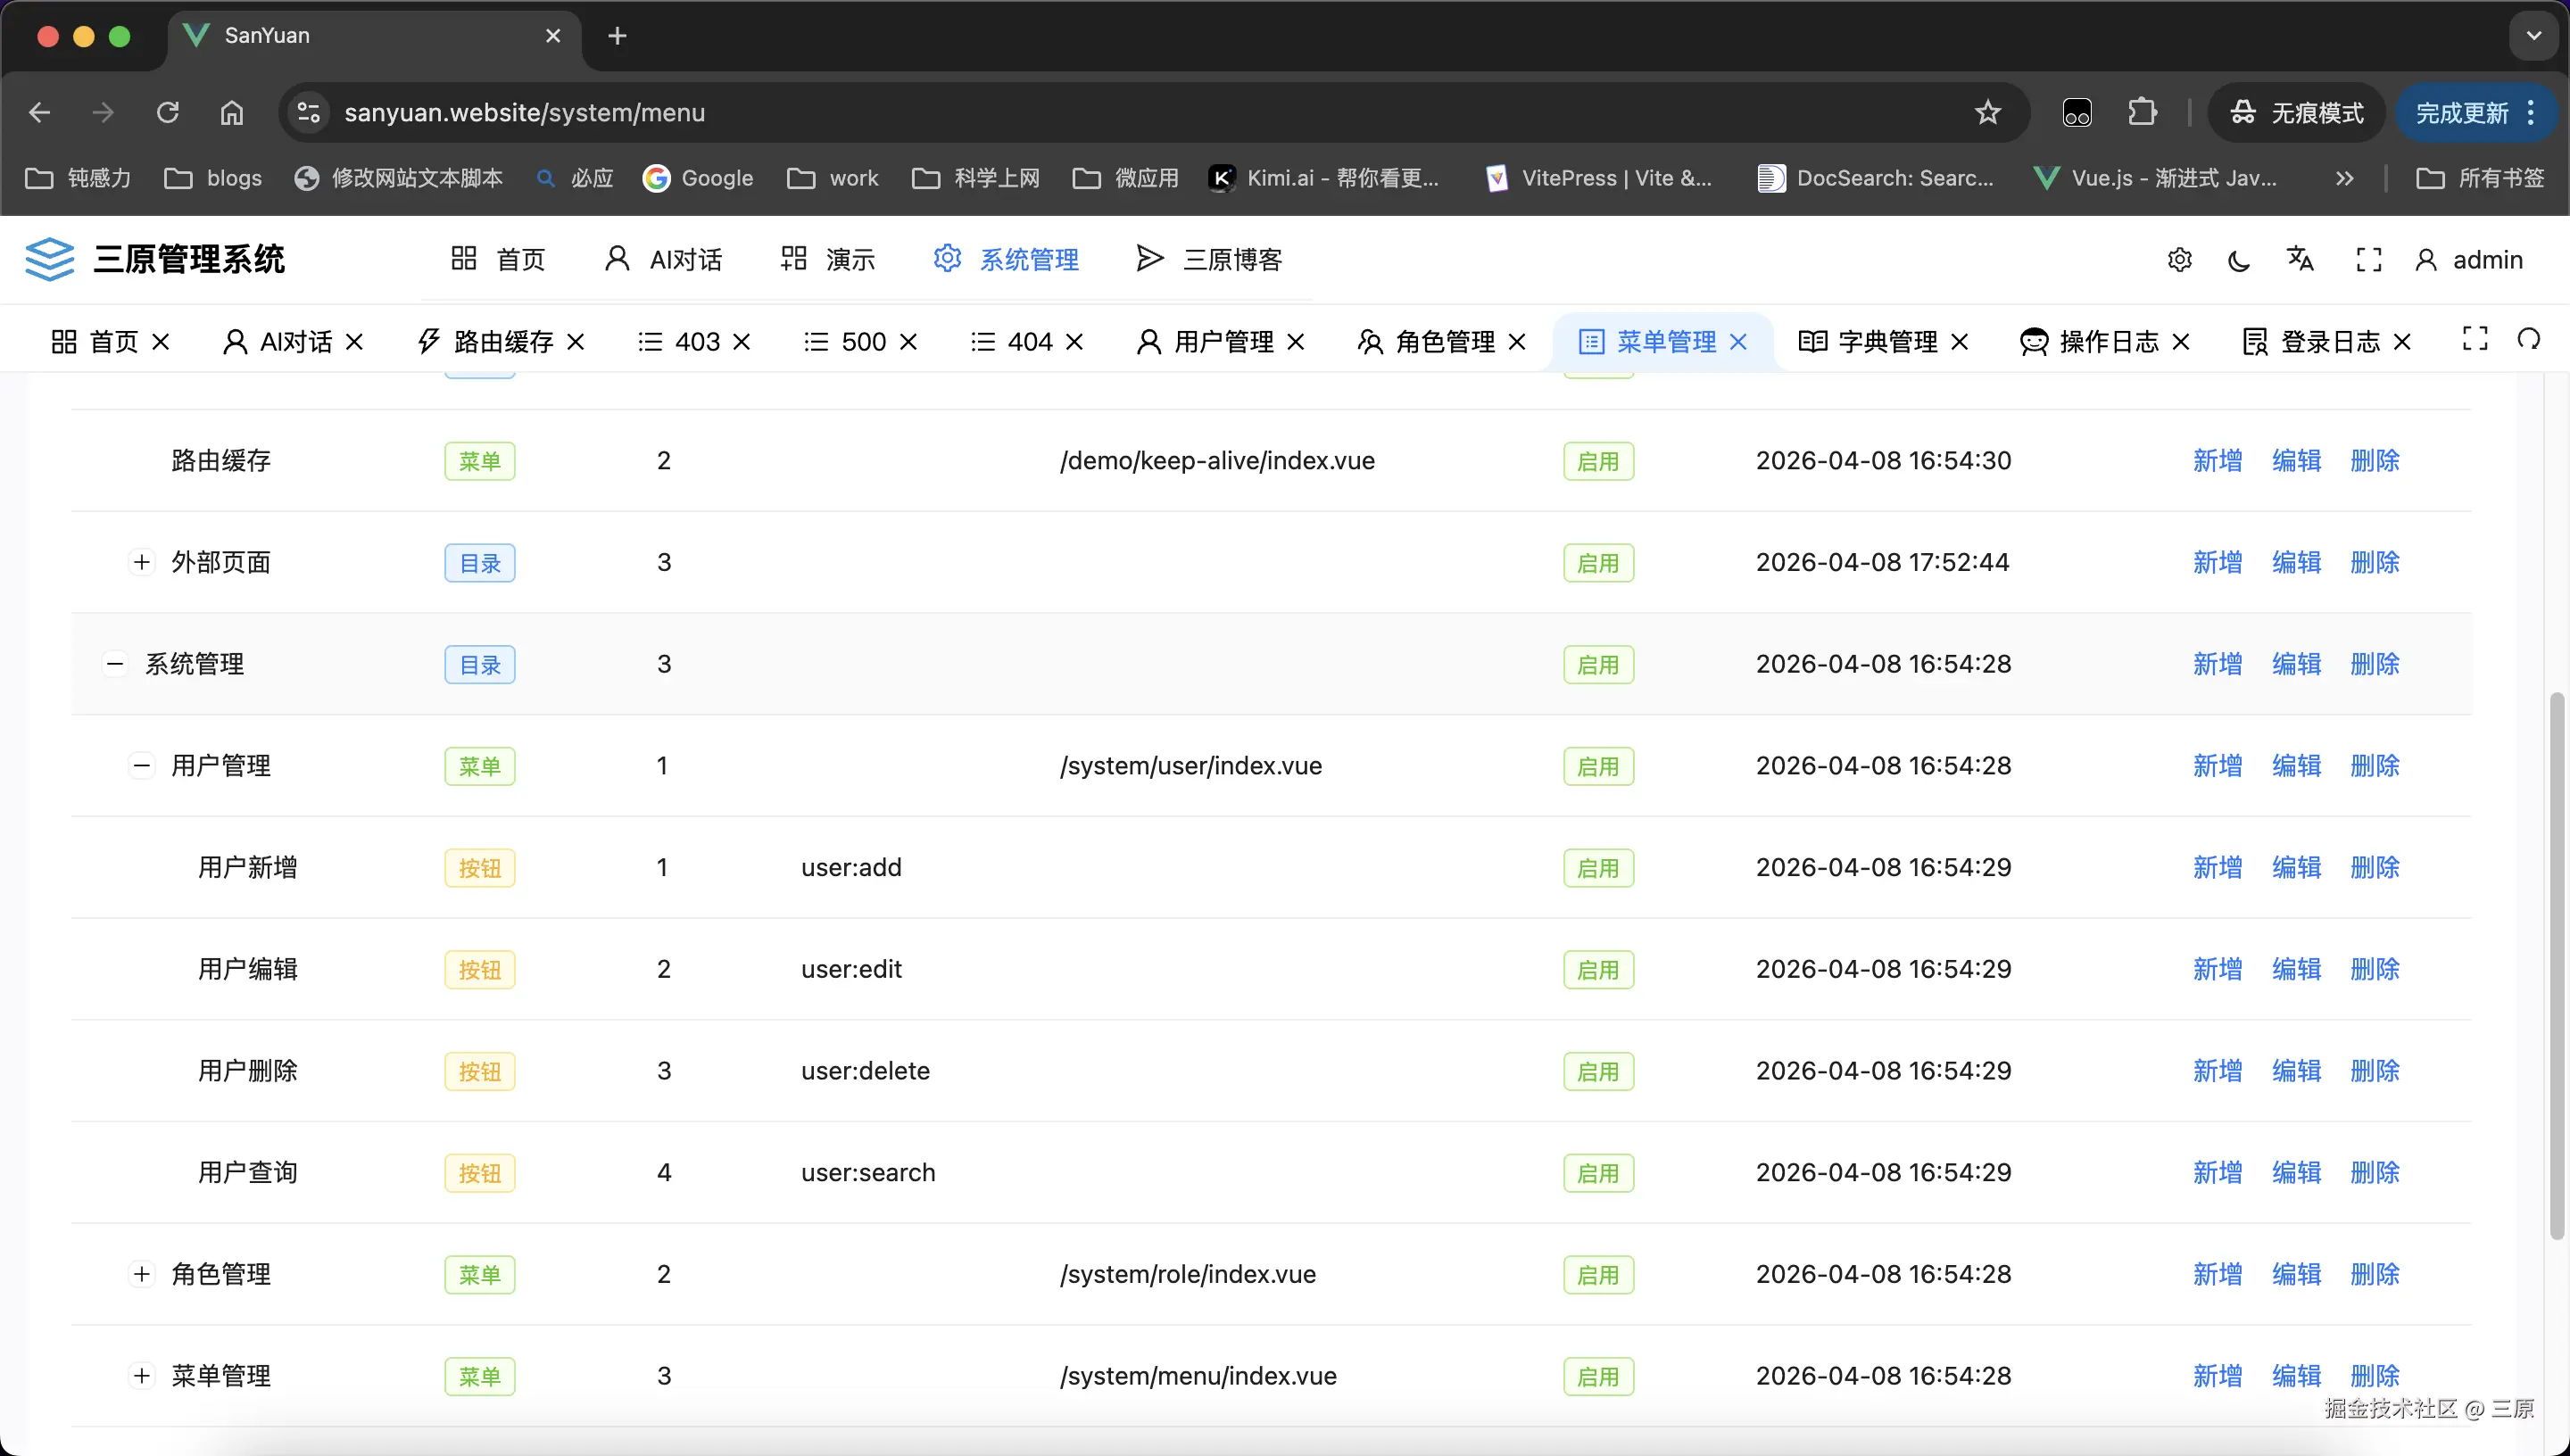Expand the 外部页面 directory row
This screenshot has height=1456, width=2570.
click(142, 562)
